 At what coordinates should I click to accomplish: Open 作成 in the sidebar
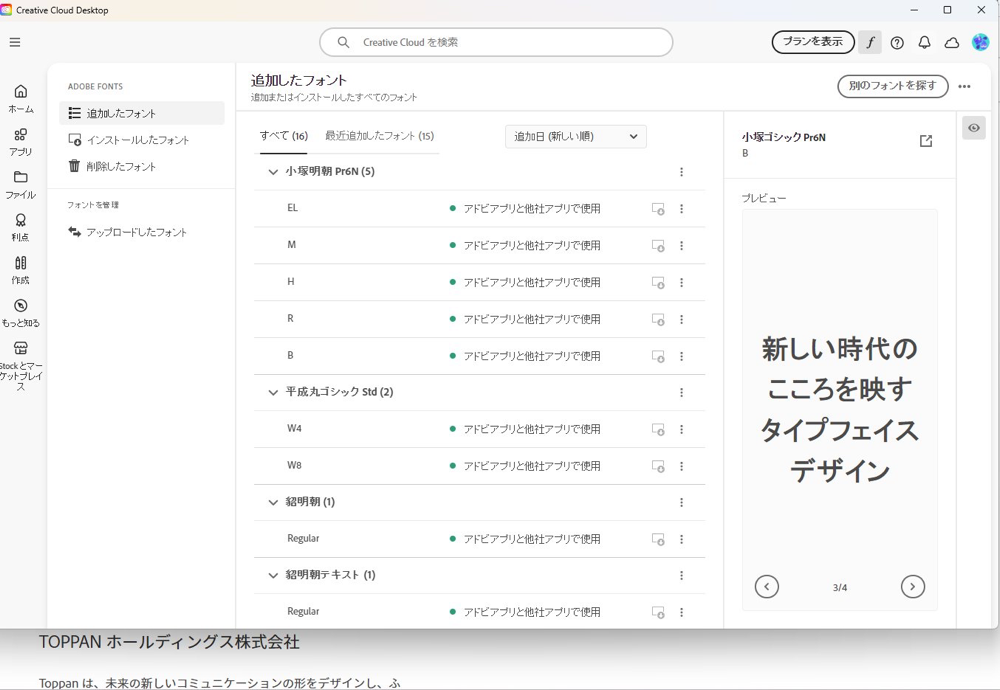click(20, 270)
